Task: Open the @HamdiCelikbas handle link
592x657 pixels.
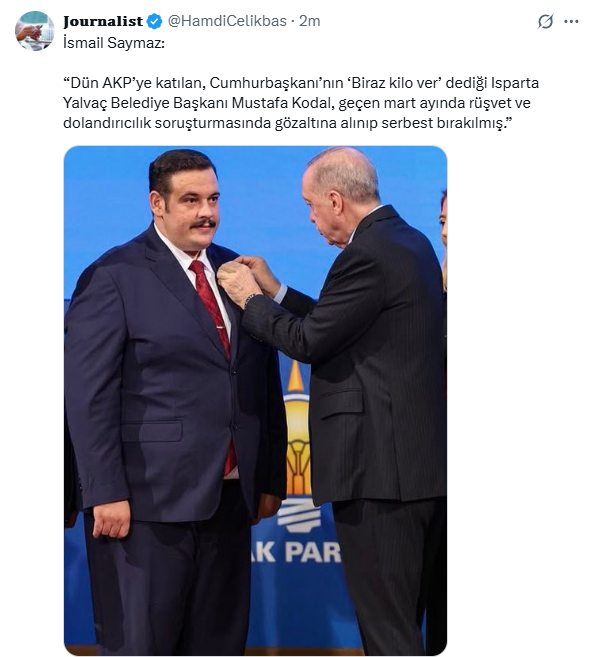Action: [x=227, y=21]
